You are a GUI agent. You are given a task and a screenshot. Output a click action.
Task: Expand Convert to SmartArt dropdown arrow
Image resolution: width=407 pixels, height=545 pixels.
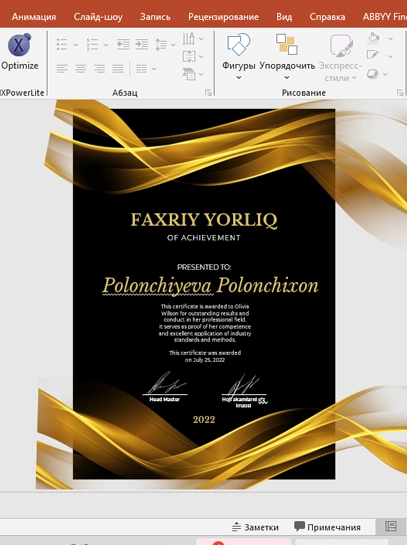click(201, 74)
